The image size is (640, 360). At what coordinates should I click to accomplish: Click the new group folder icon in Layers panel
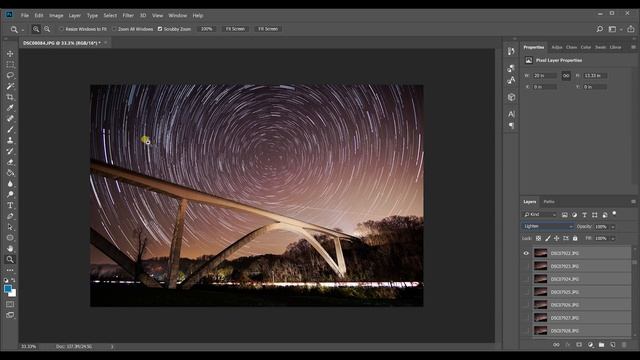601,345
